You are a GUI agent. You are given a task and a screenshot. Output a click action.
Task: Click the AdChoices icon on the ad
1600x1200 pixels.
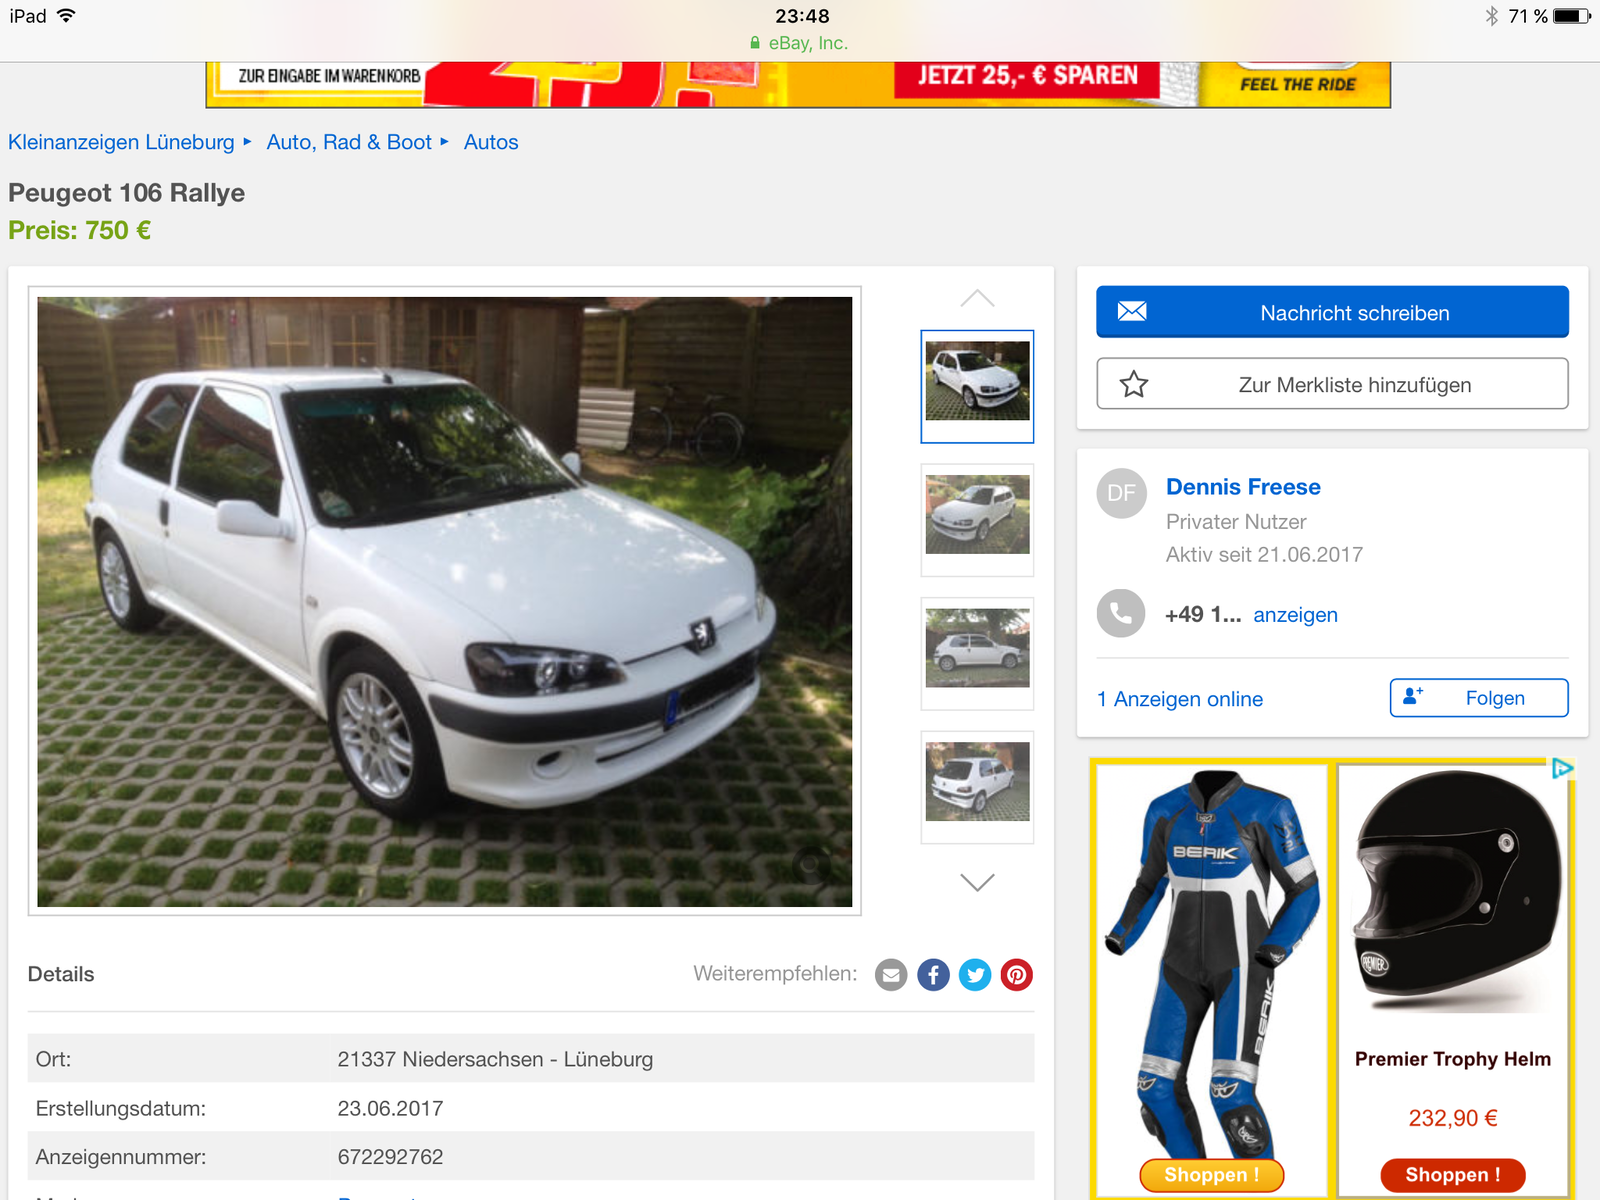(x=1561, y=768)
